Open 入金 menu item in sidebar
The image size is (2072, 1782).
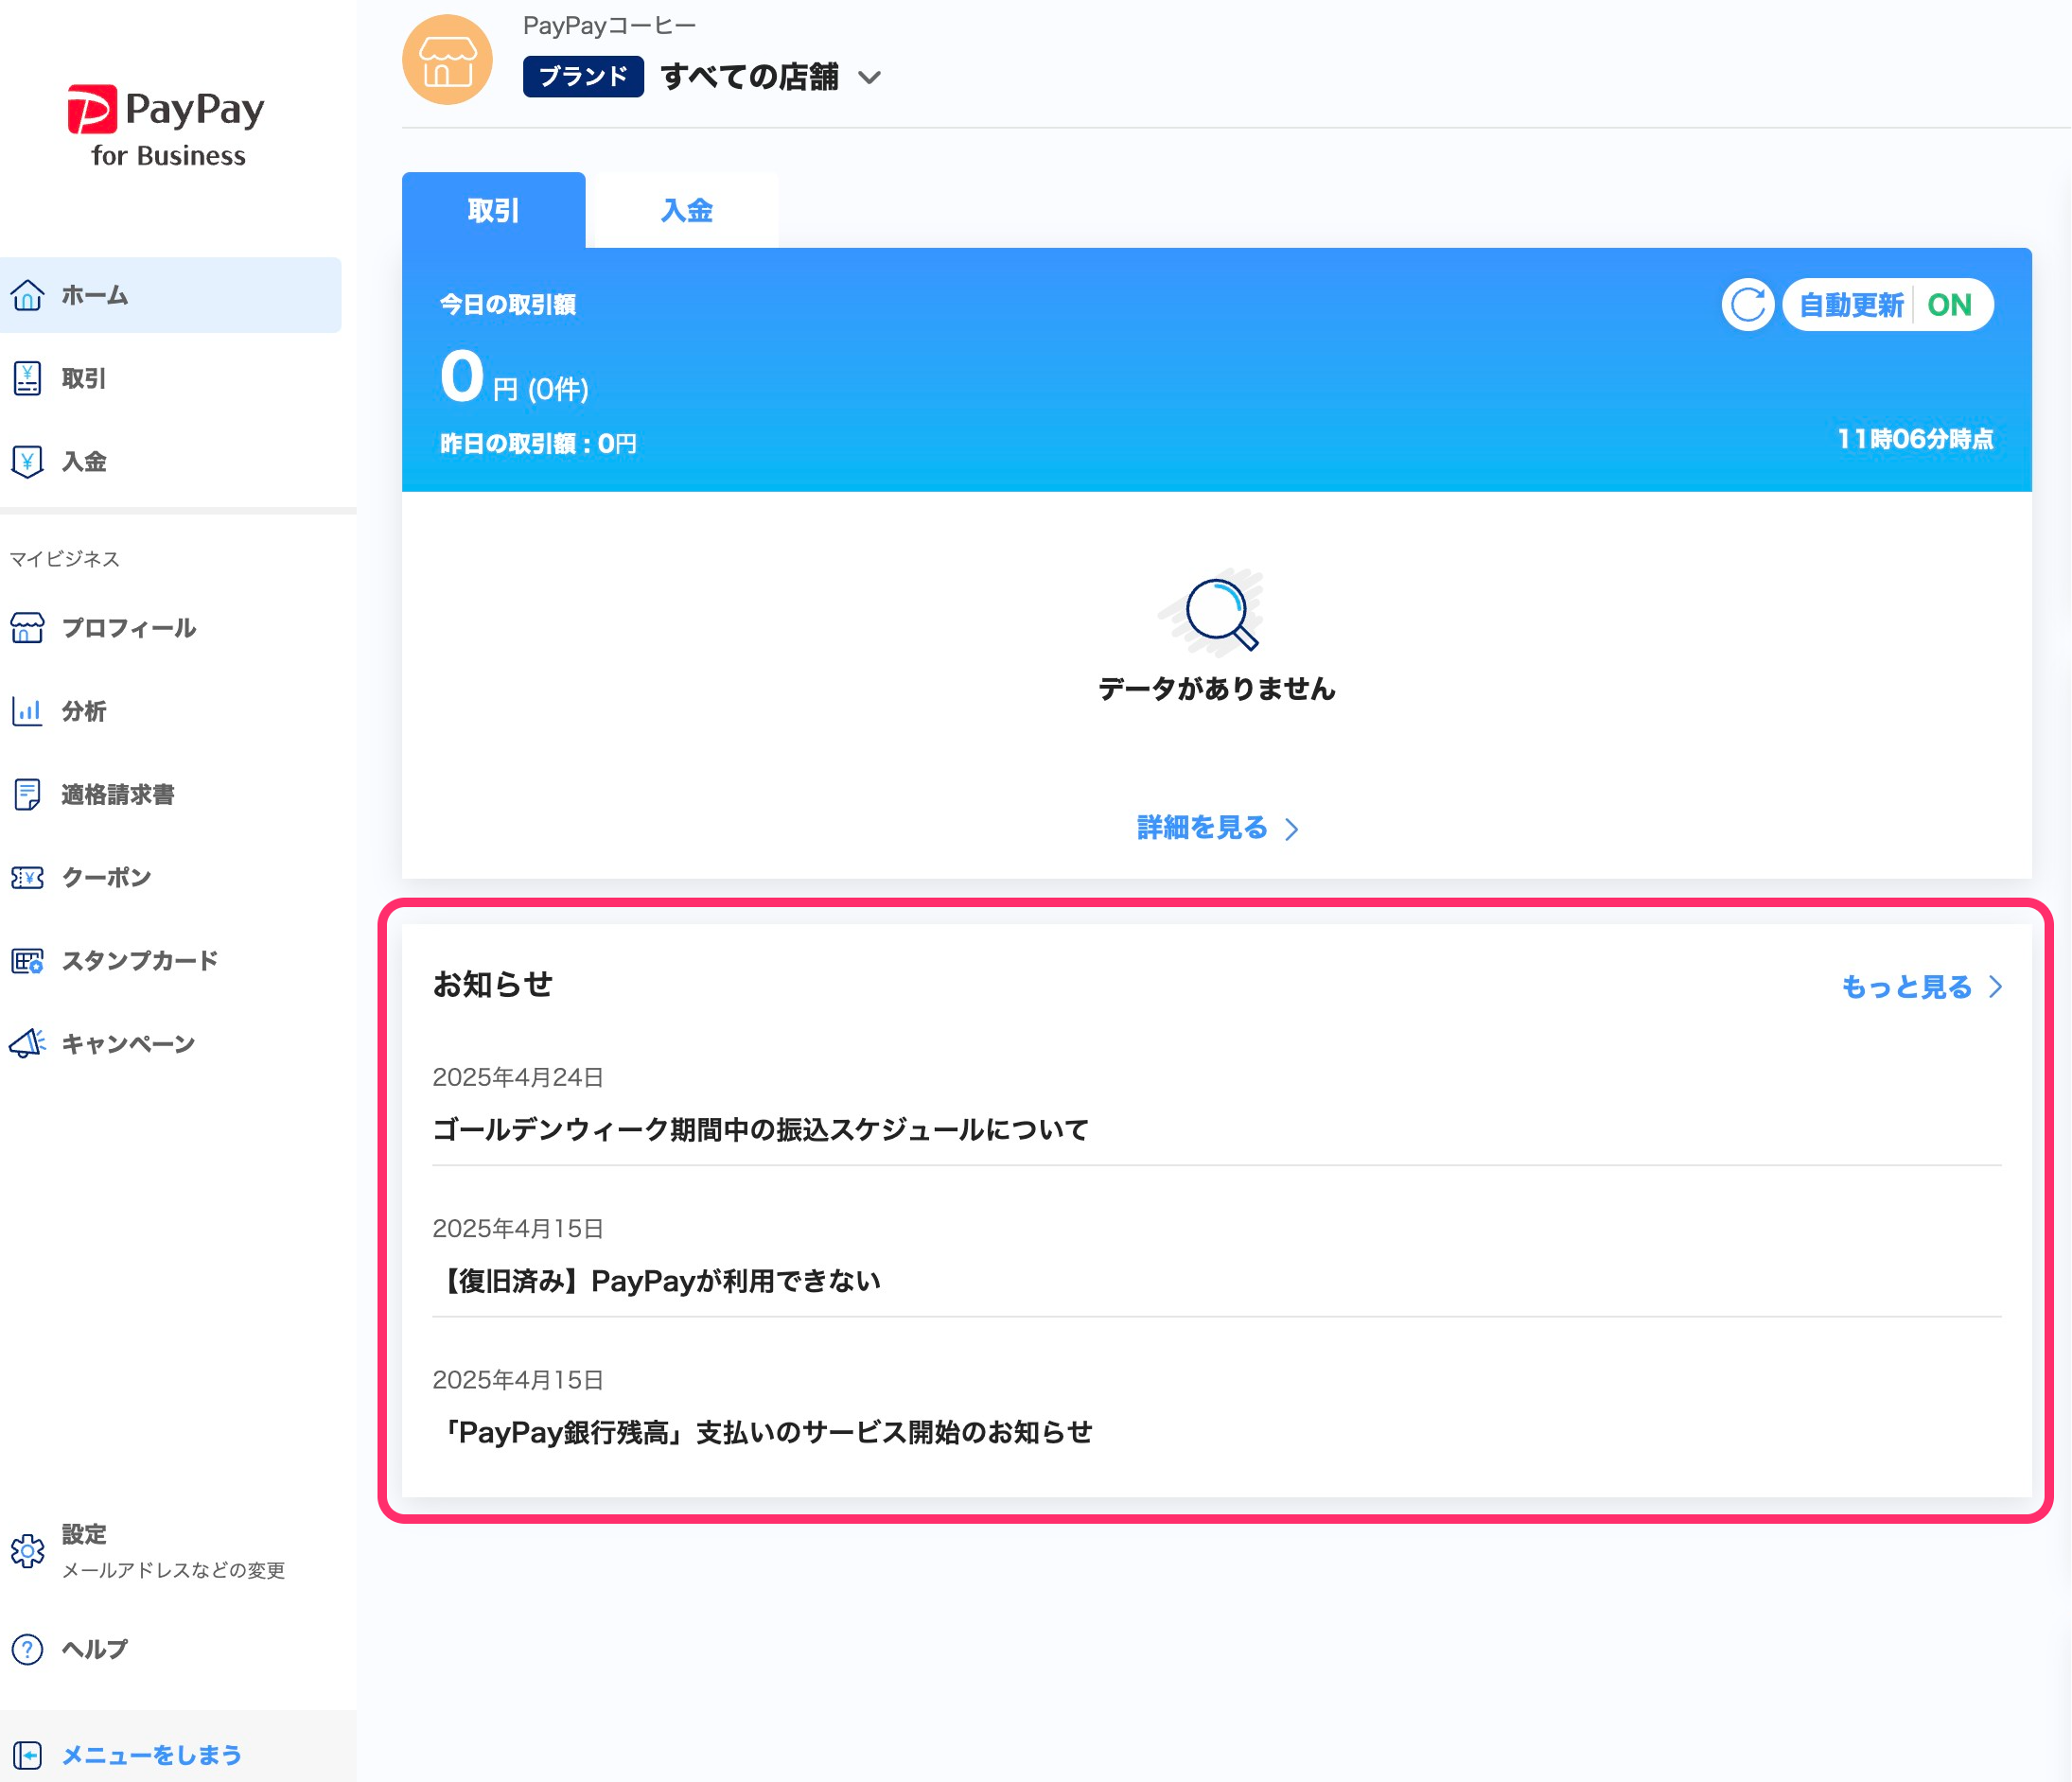tap(171, 461)
